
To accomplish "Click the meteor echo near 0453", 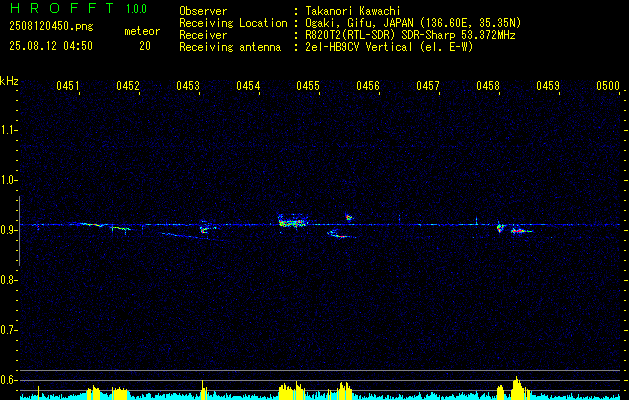I will [x=206, y=228].
